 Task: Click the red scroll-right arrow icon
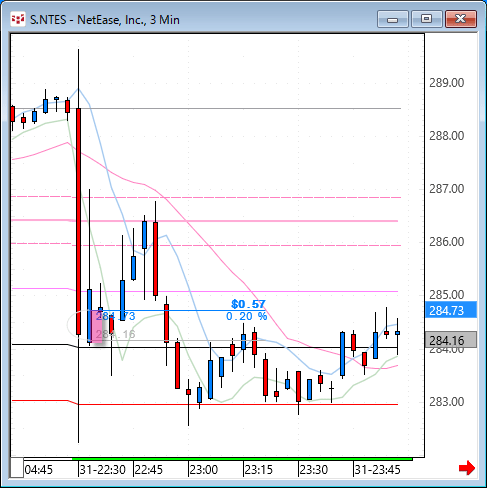point(467,468)
